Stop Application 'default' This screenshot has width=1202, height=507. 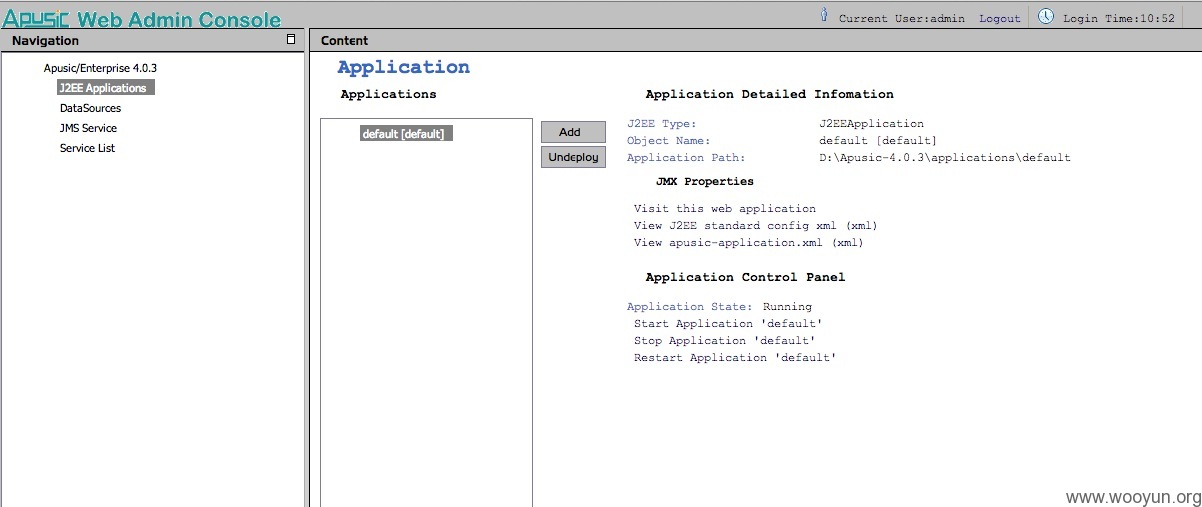point(724,341)
